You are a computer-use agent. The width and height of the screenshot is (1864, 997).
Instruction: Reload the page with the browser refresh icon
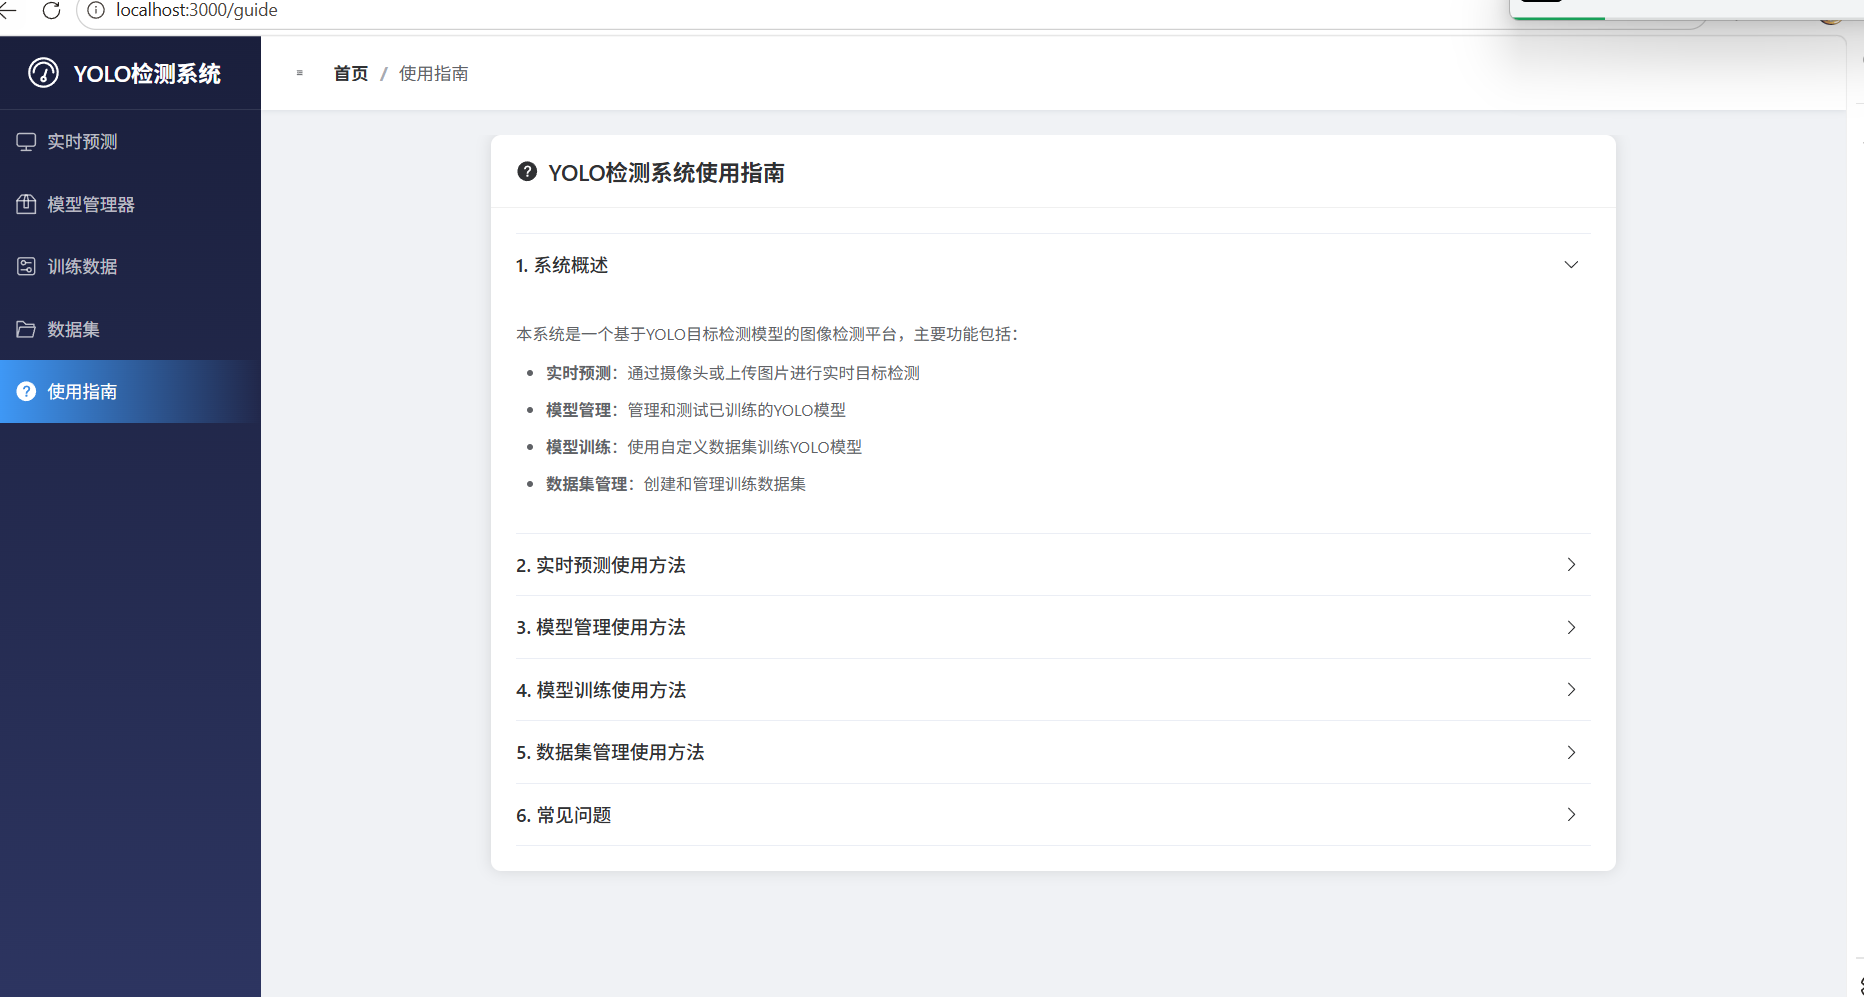(52, 11)
